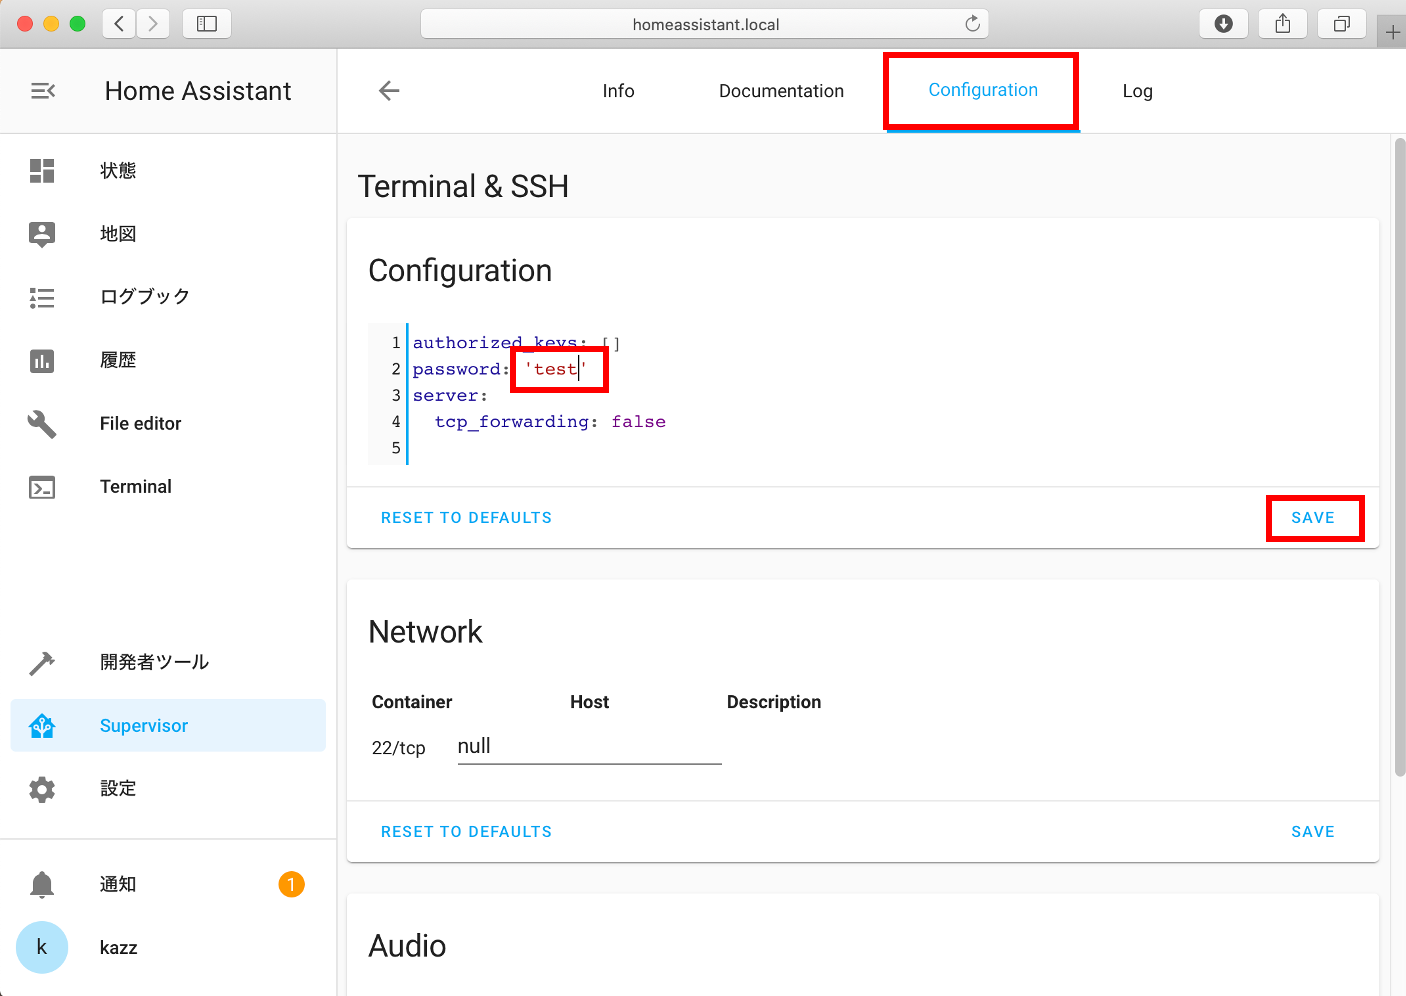The width and height of the screenshot is (1406, 996).
Task: Reset Network section to defaults
Action: click(466, 832)
